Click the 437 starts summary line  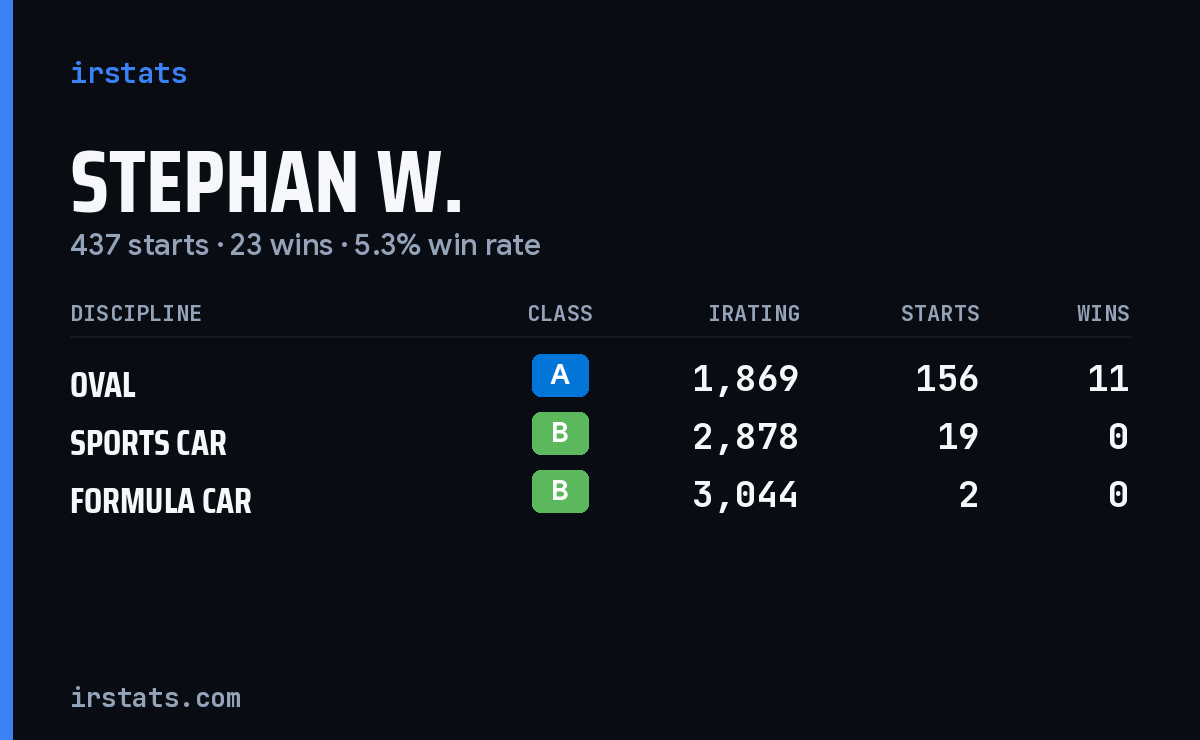[x=305, y=245]
